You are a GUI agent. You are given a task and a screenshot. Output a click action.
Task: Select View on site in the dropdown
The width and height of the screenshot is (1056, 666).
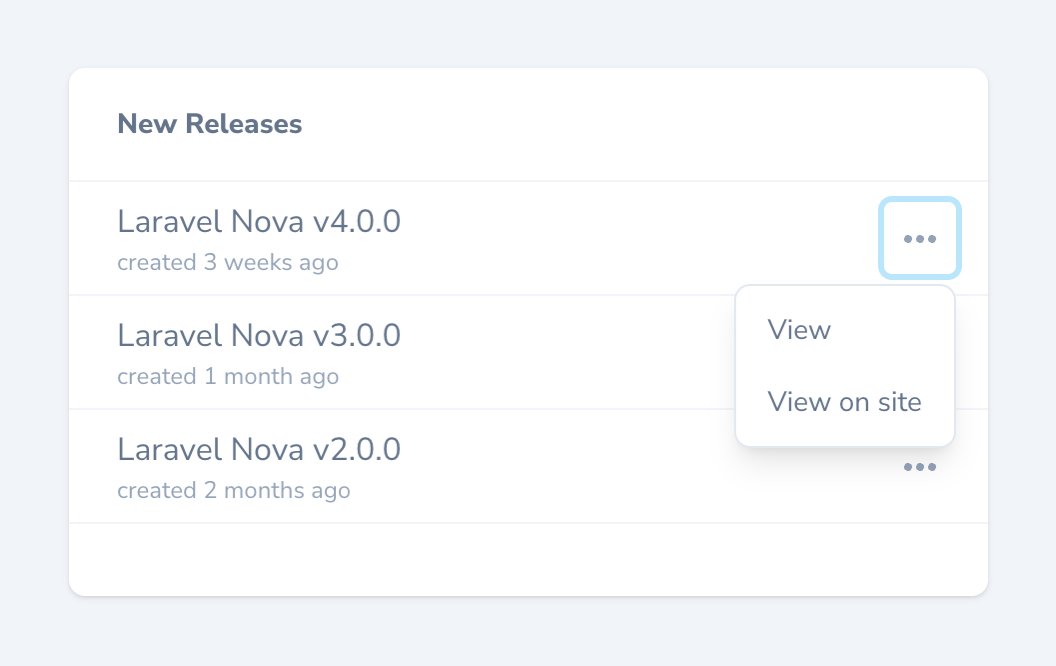click(x=844, y=402)
